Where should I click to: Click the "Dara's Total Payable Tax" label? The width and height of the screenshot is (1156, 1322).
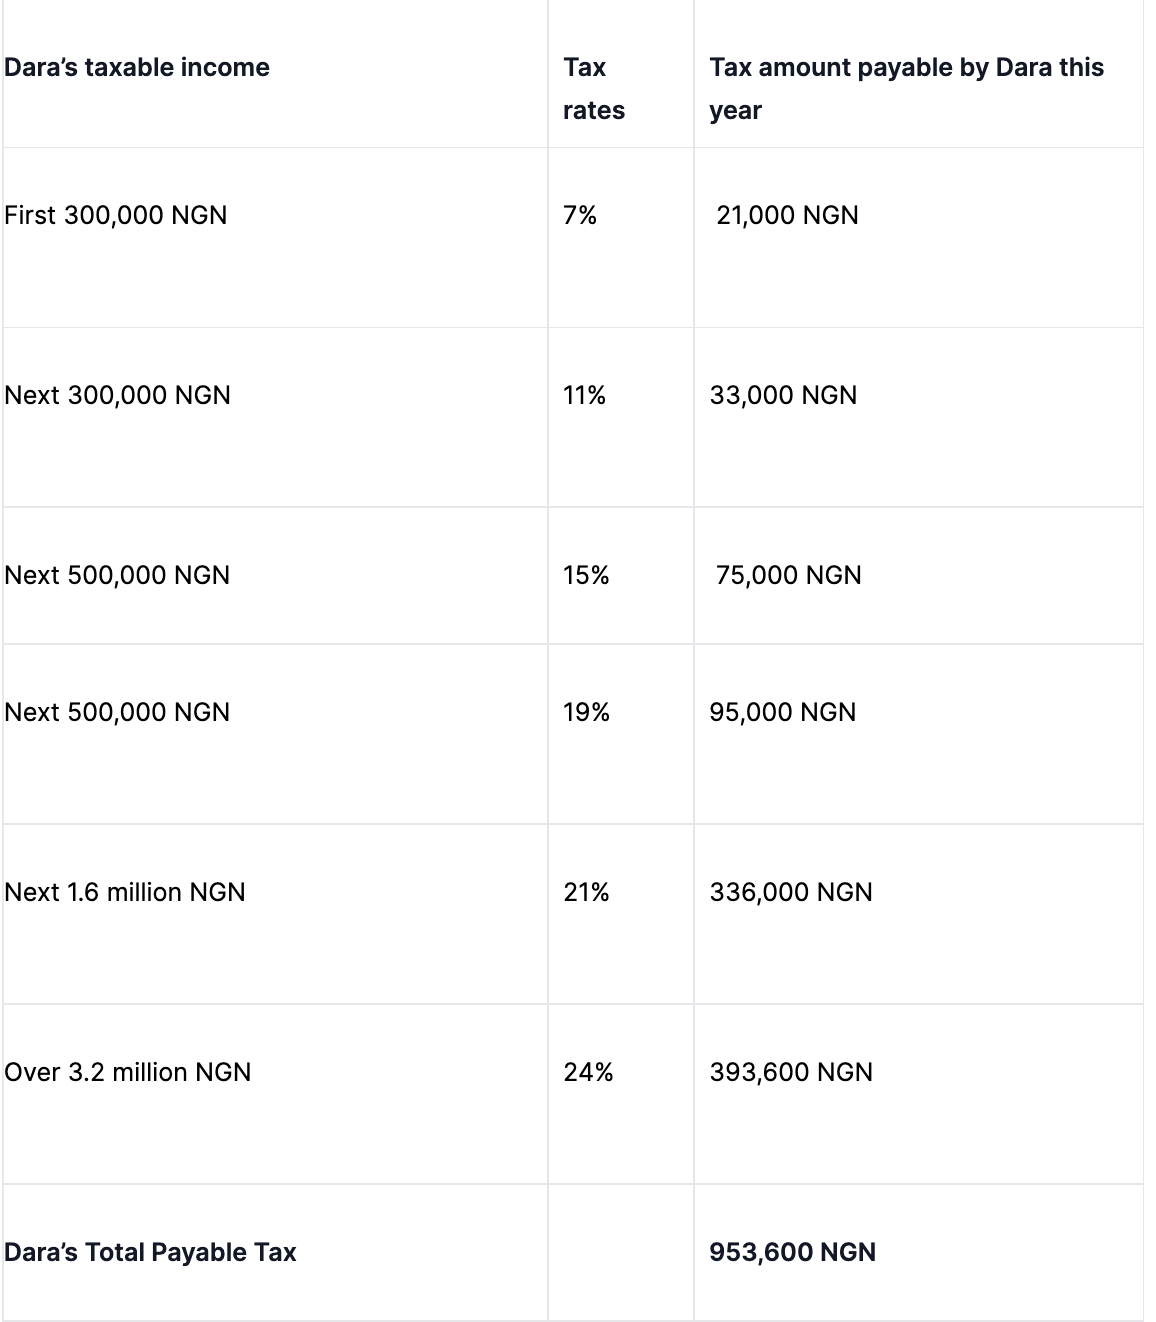150,1253
